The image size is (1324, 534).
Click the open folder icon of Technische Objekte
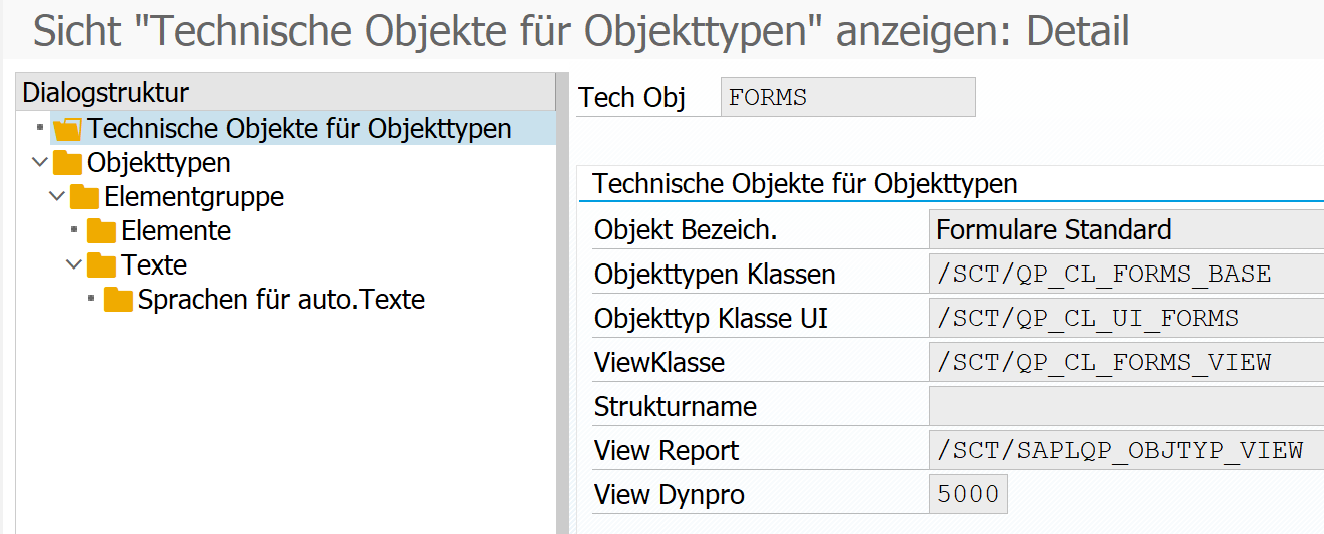67,129
